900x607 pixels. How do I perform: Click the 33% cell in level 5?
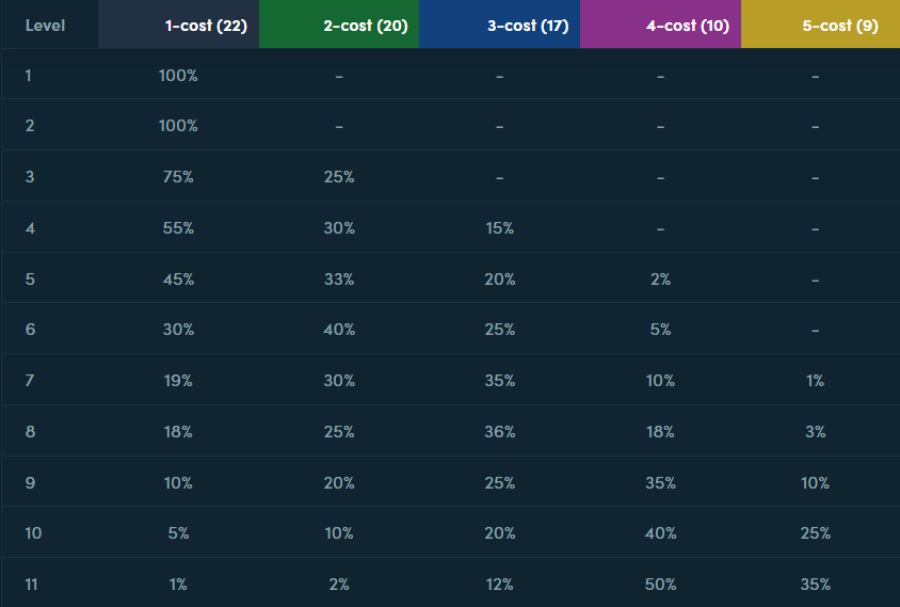pos(339,279)
